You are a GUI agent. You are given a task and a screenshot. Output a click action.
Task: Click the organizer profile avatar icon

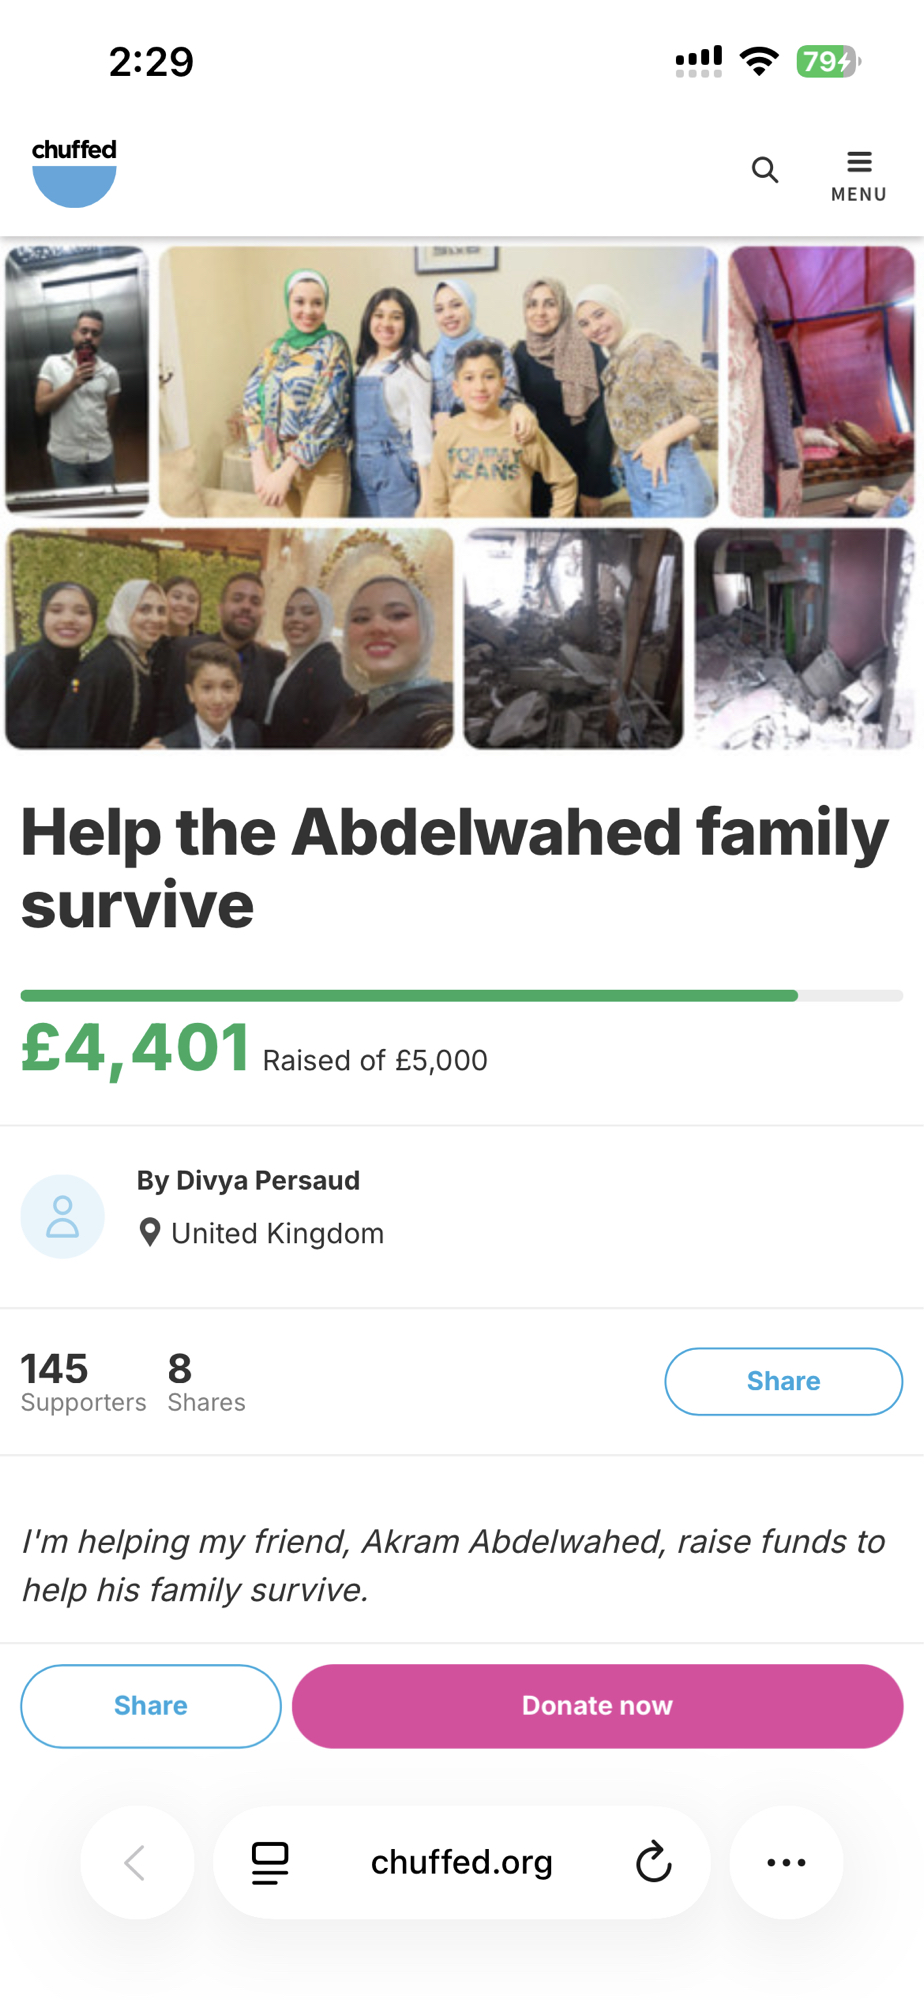pos(63,1216)
